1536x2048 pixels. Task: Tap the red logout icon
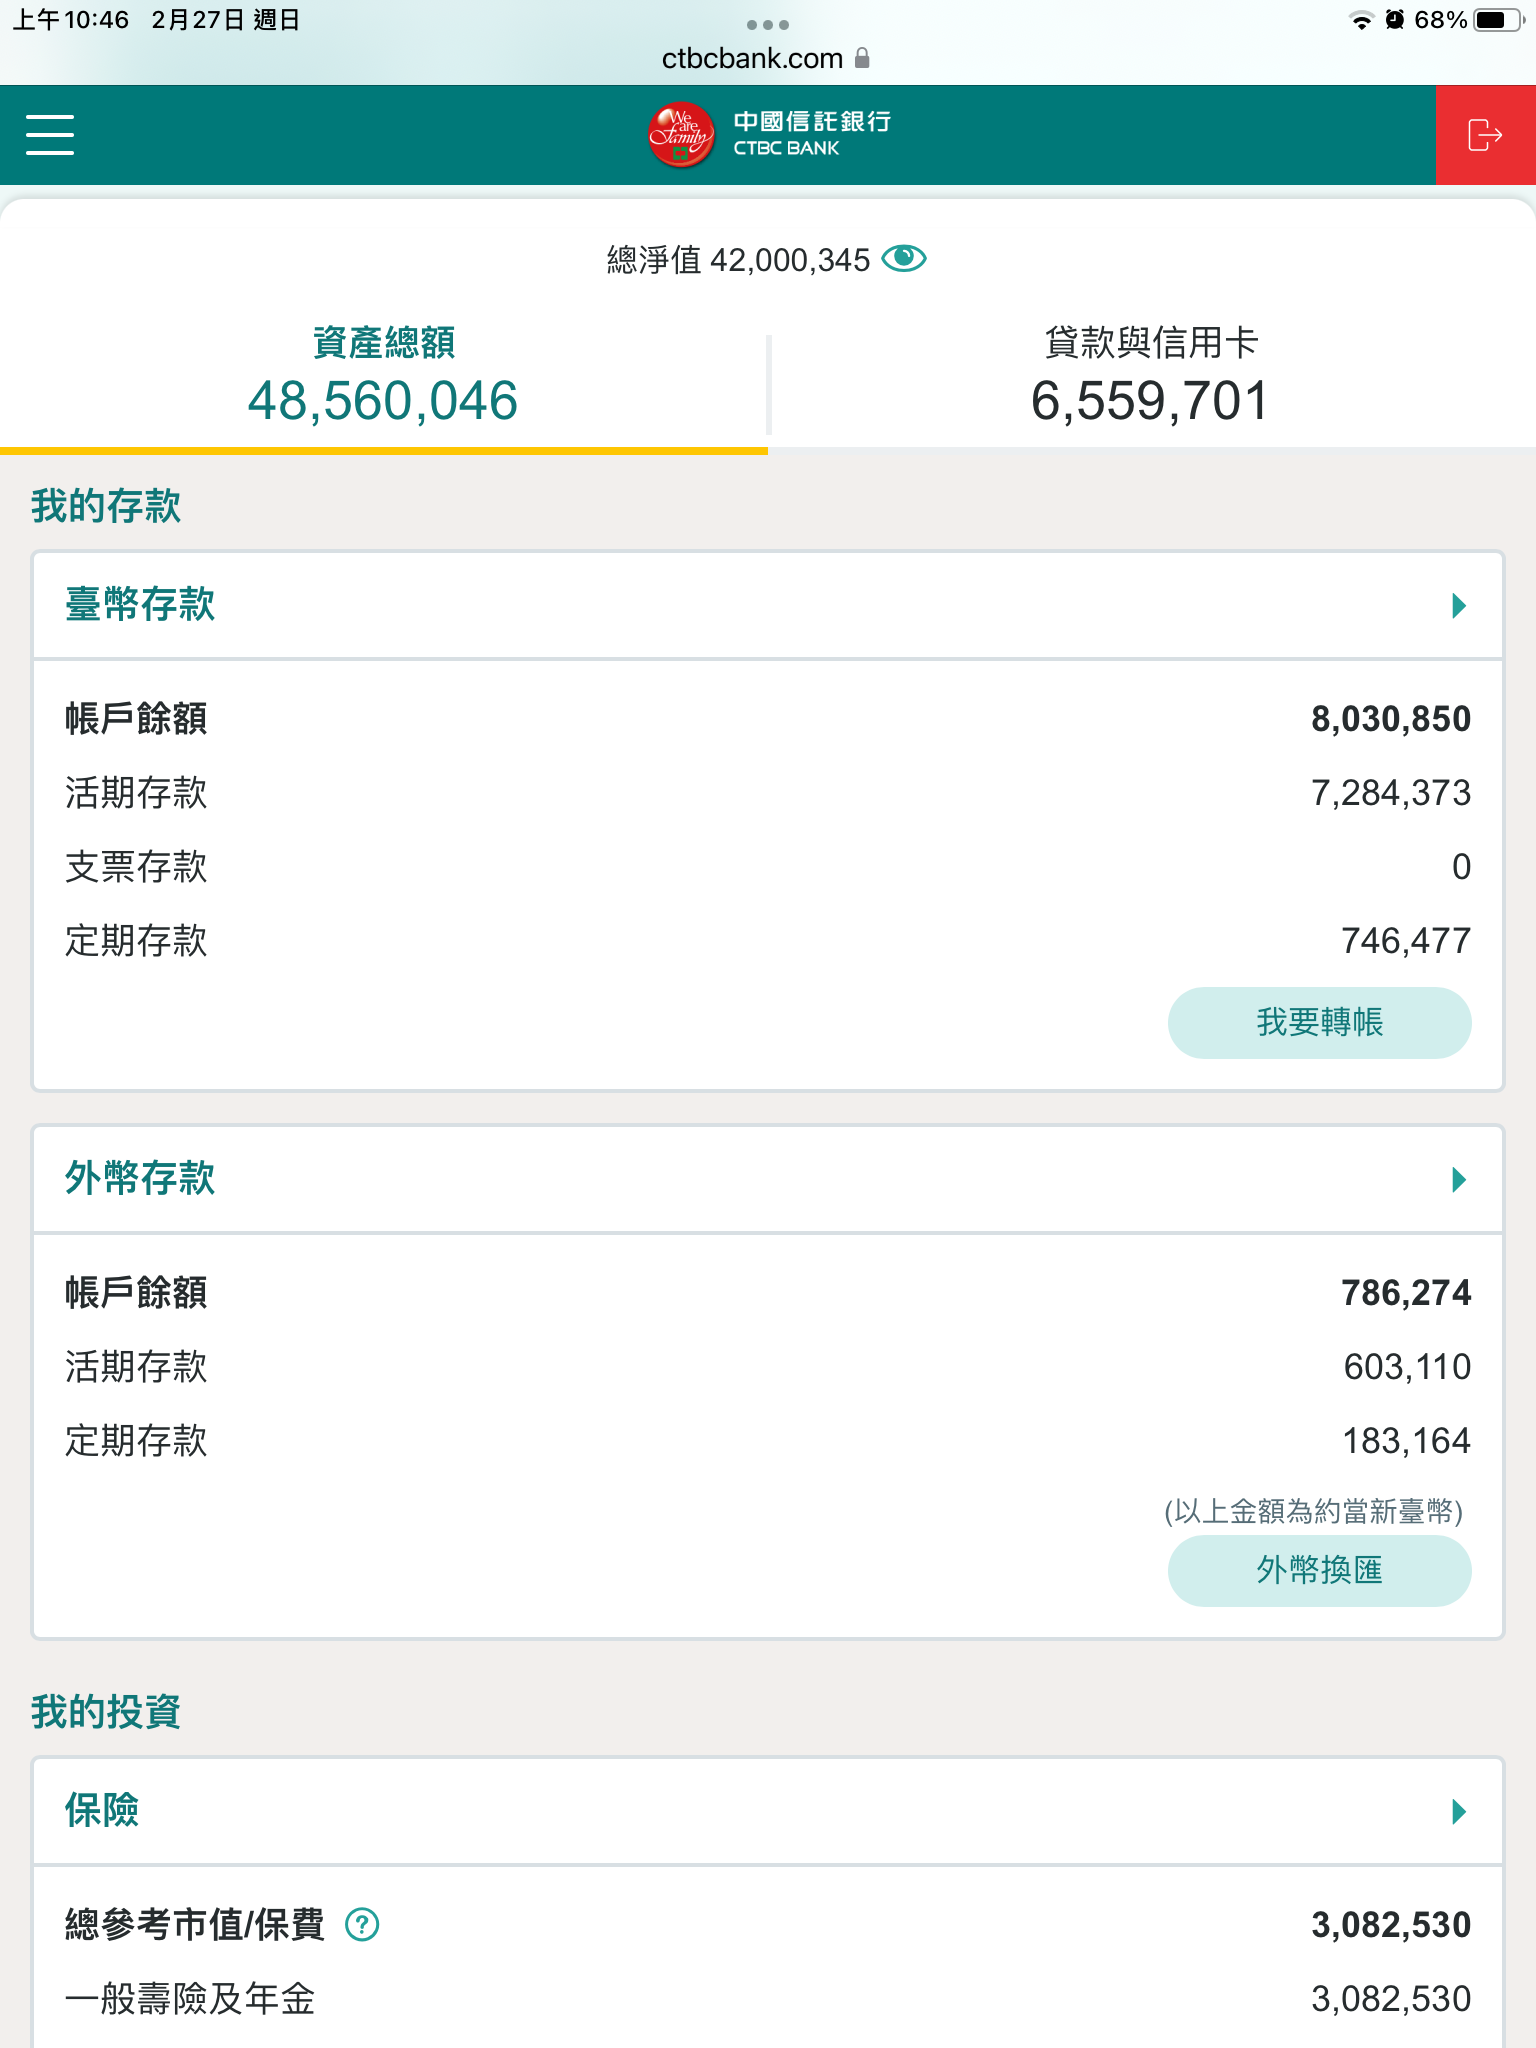[1485, 135]
